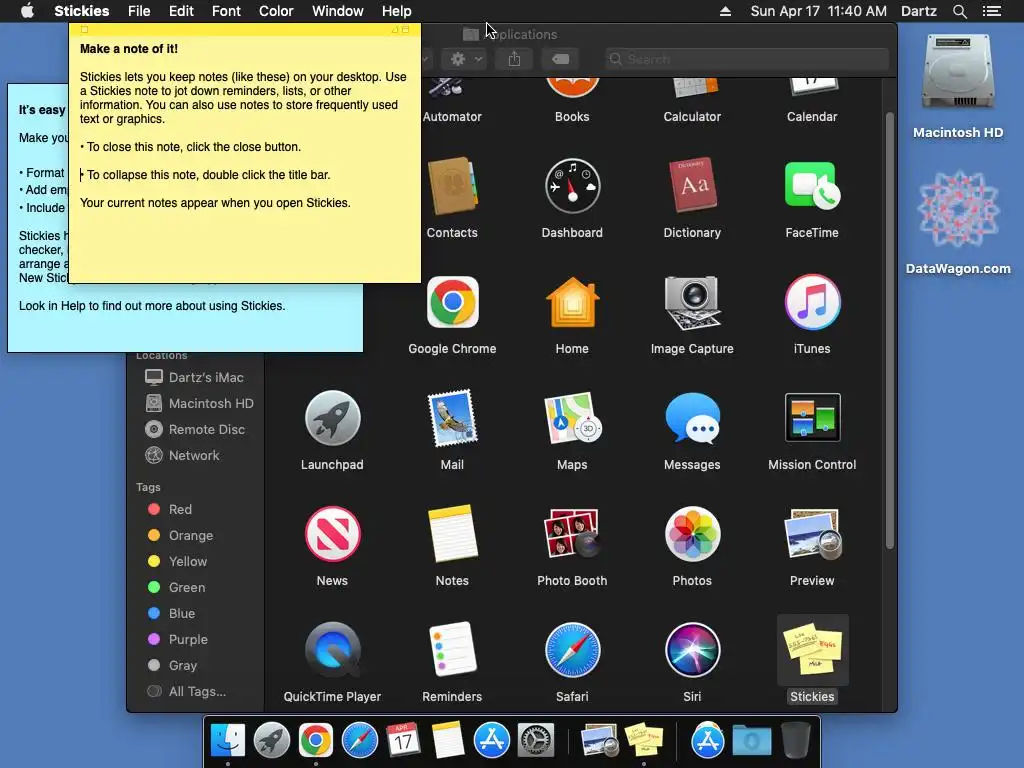Select Google Chrome in Applications window
This screenshot has width=1024, height=768.
pyautogui.click(x=452, y=302)
